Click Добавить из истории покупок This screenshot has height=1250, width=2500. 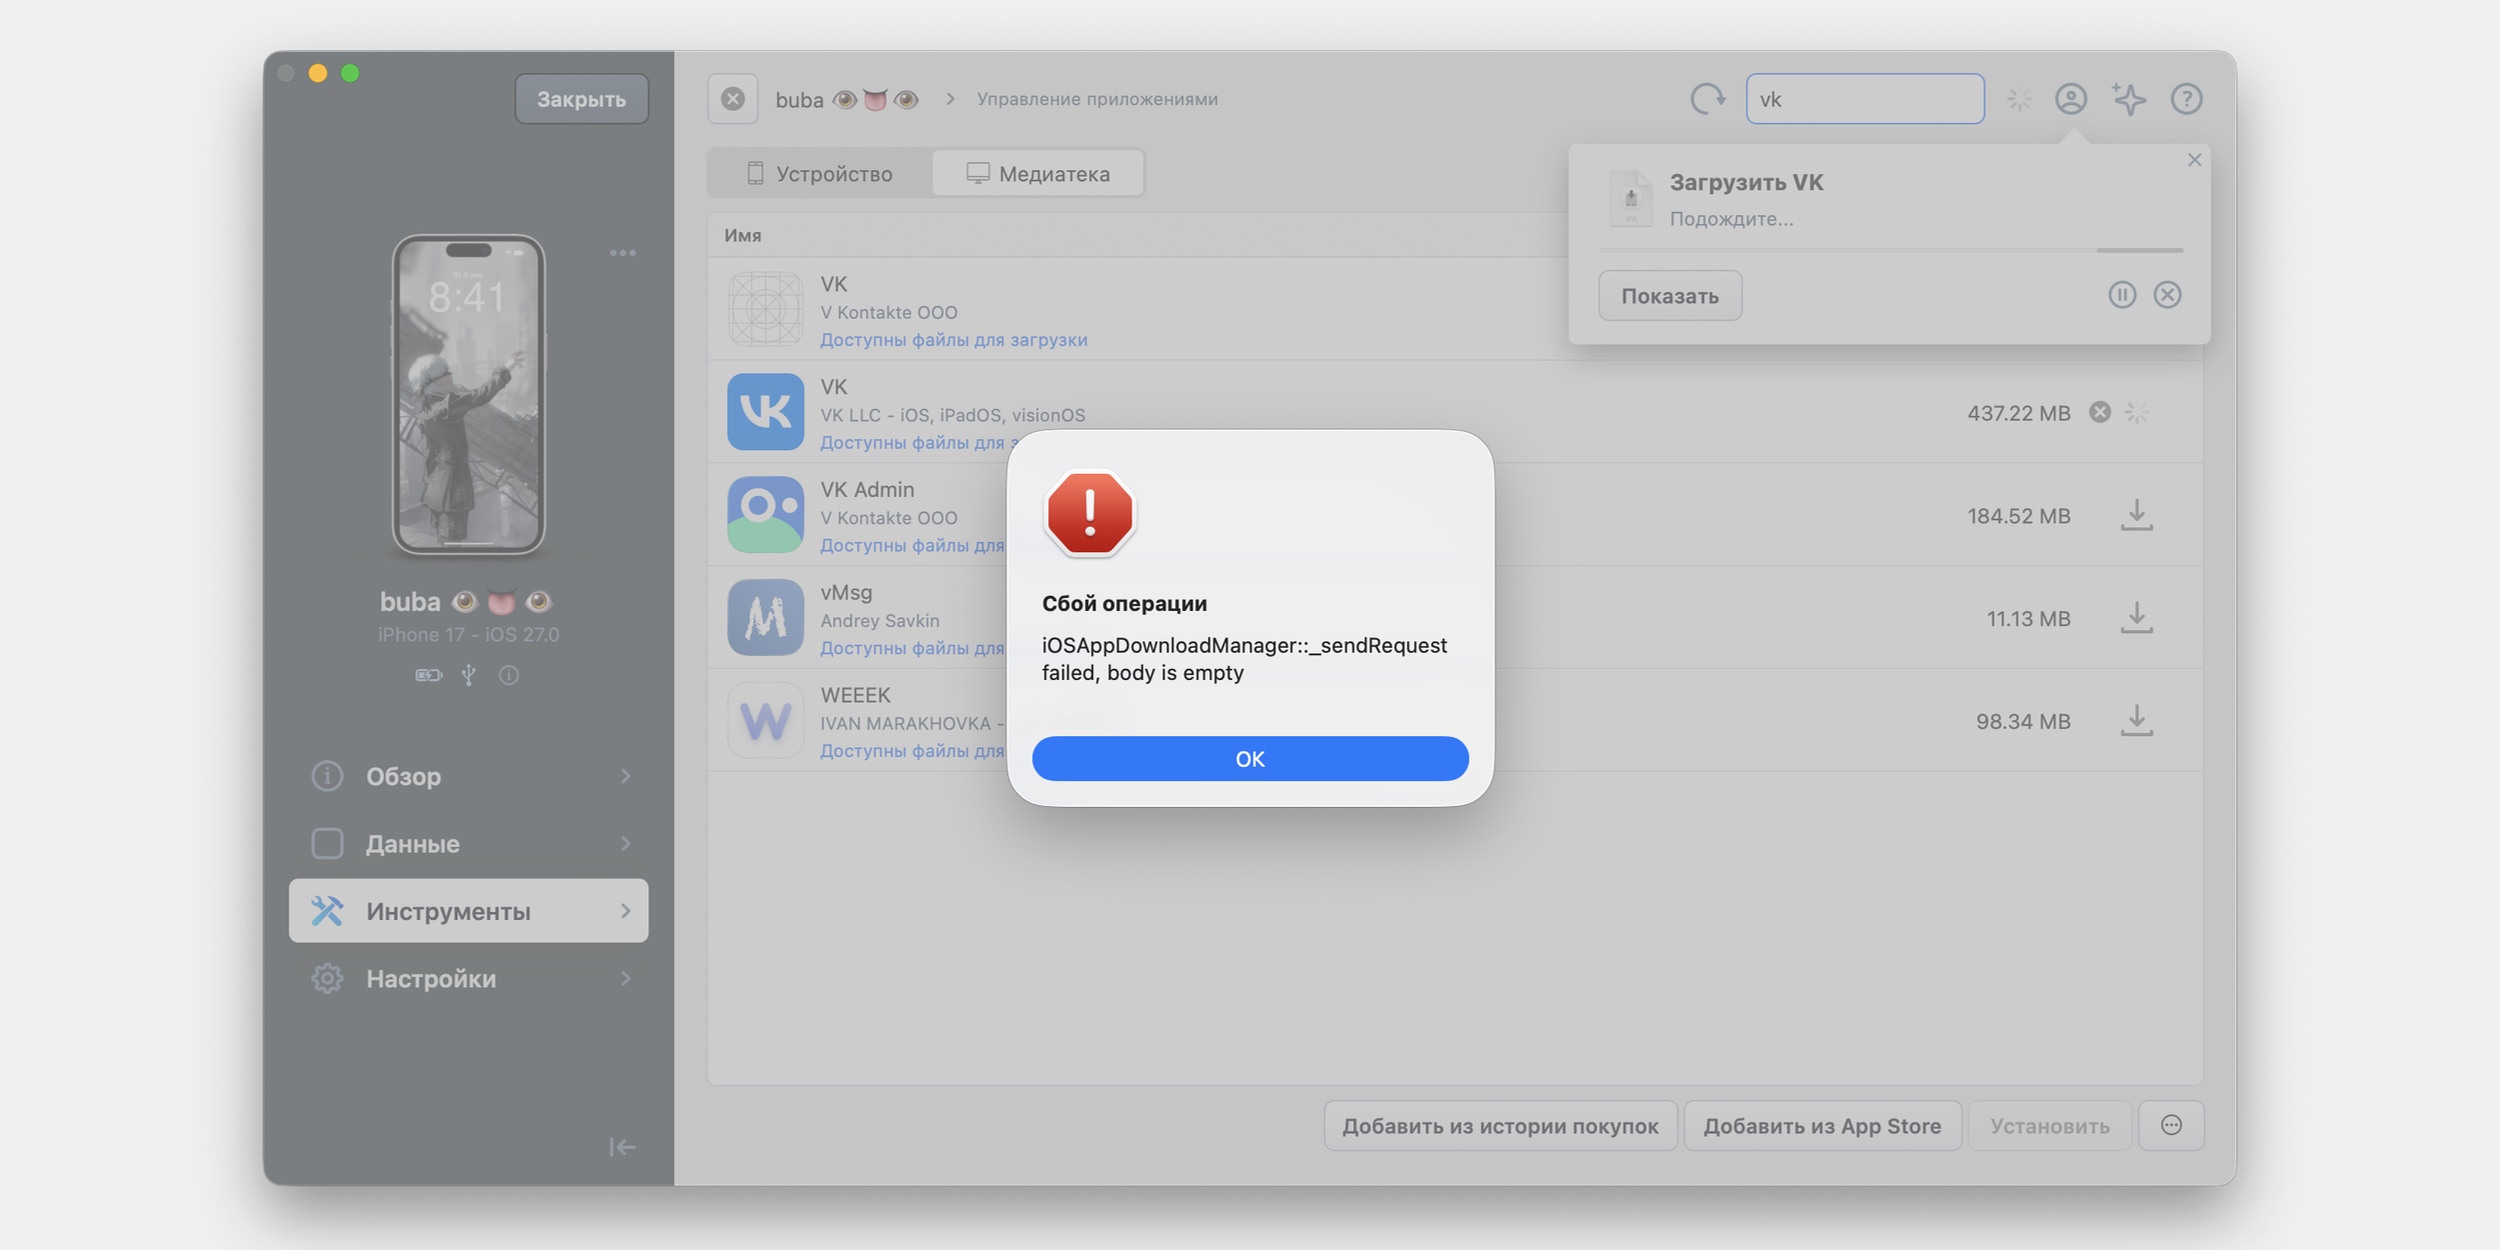[1500, 1126]
